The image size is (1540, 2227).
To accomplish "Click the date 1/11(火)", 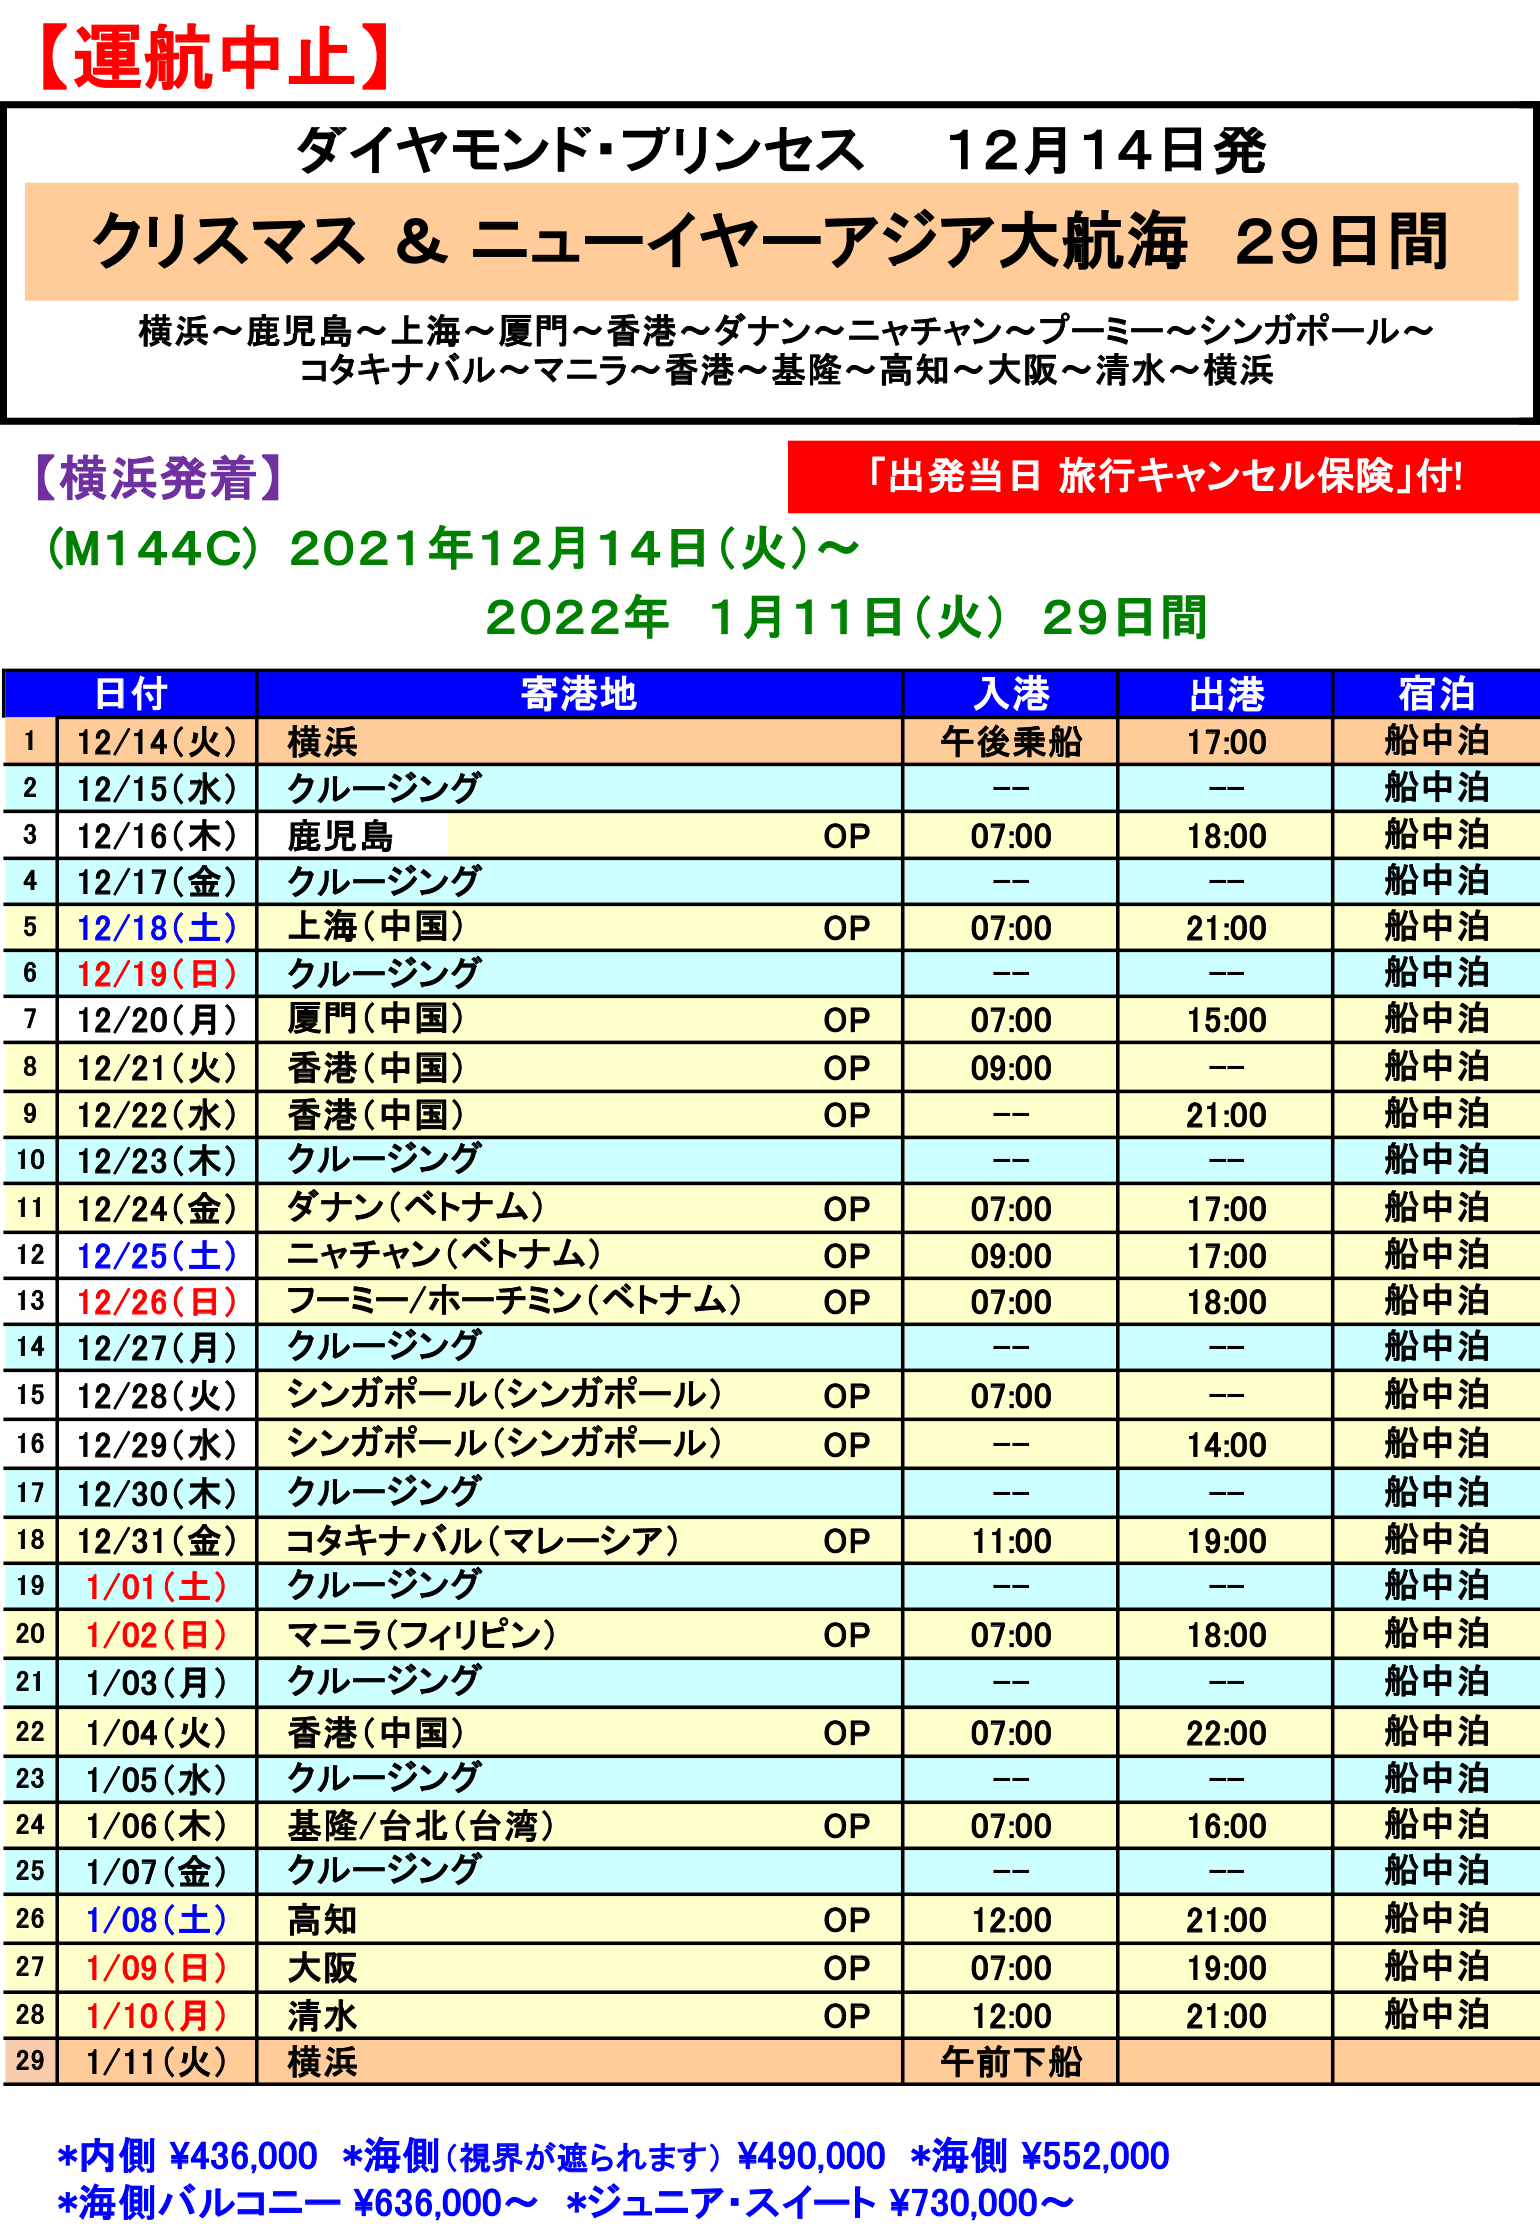I will pos(157,2062).
